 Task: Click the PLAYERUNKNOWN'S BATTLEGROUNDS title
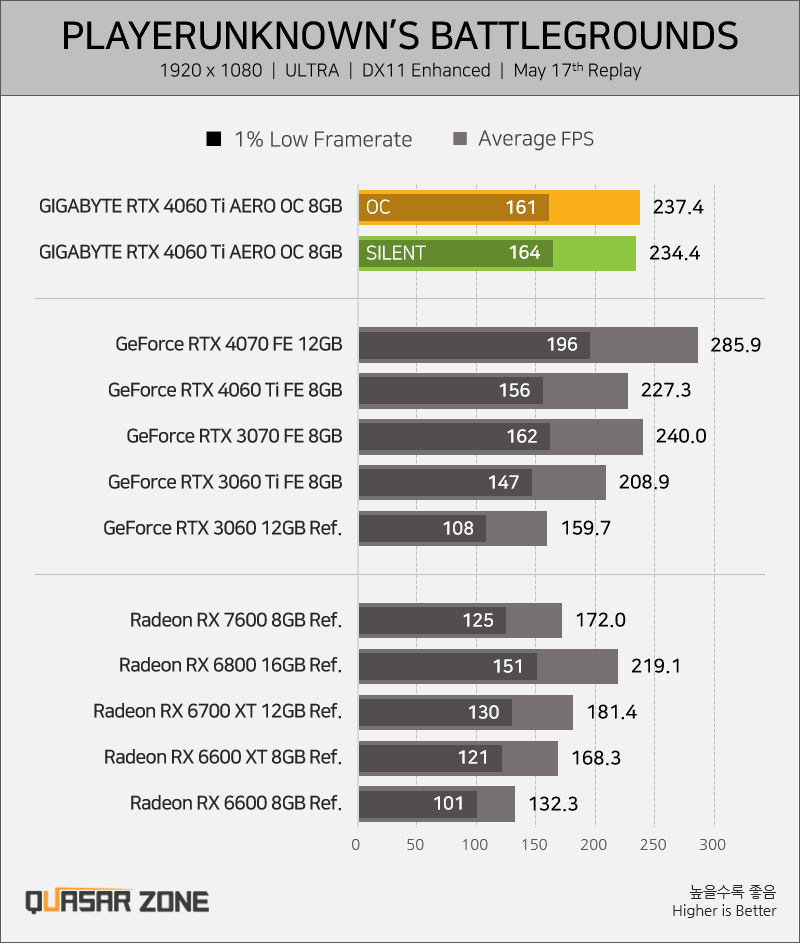(x=400, y=36)
